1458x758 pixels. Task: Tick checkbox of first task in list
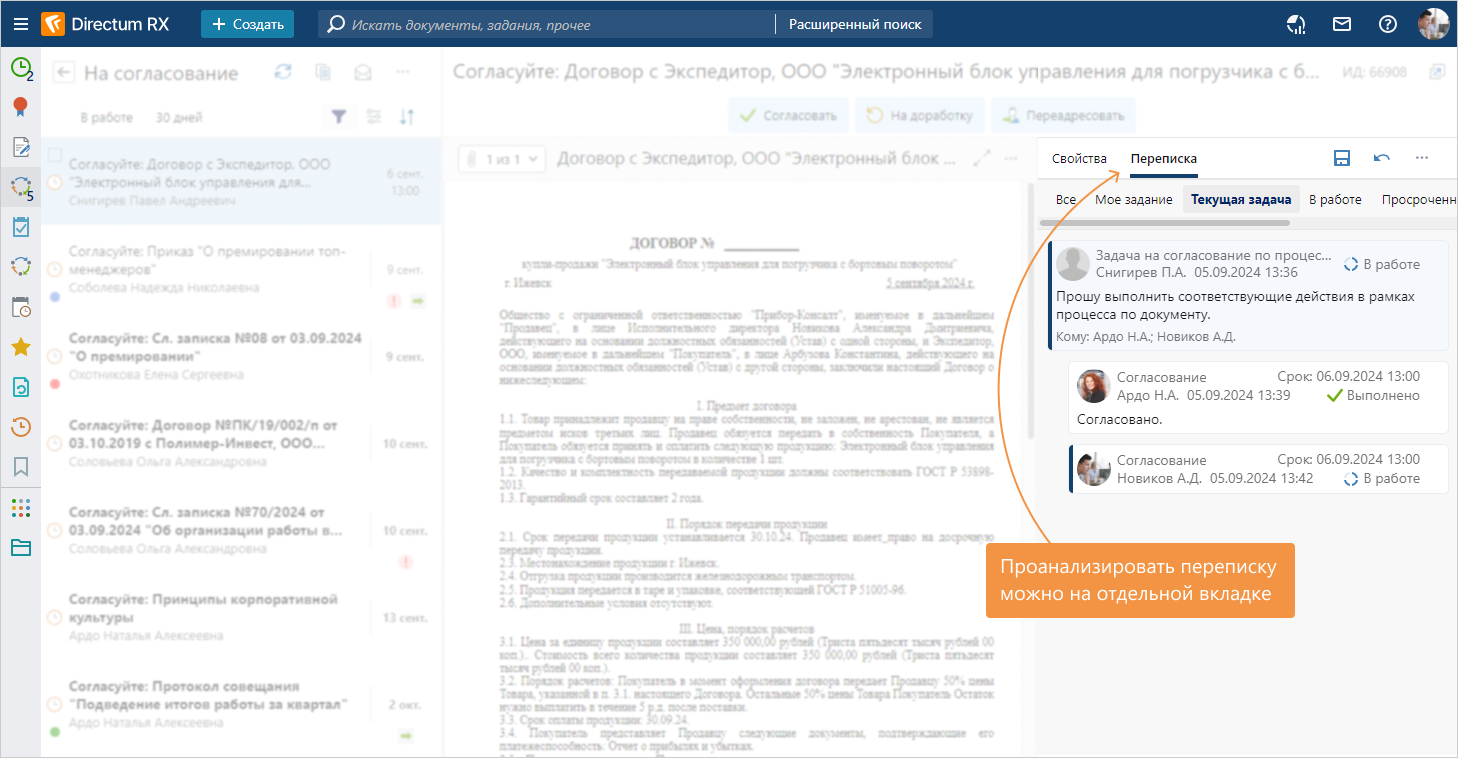tap(55, 155)
